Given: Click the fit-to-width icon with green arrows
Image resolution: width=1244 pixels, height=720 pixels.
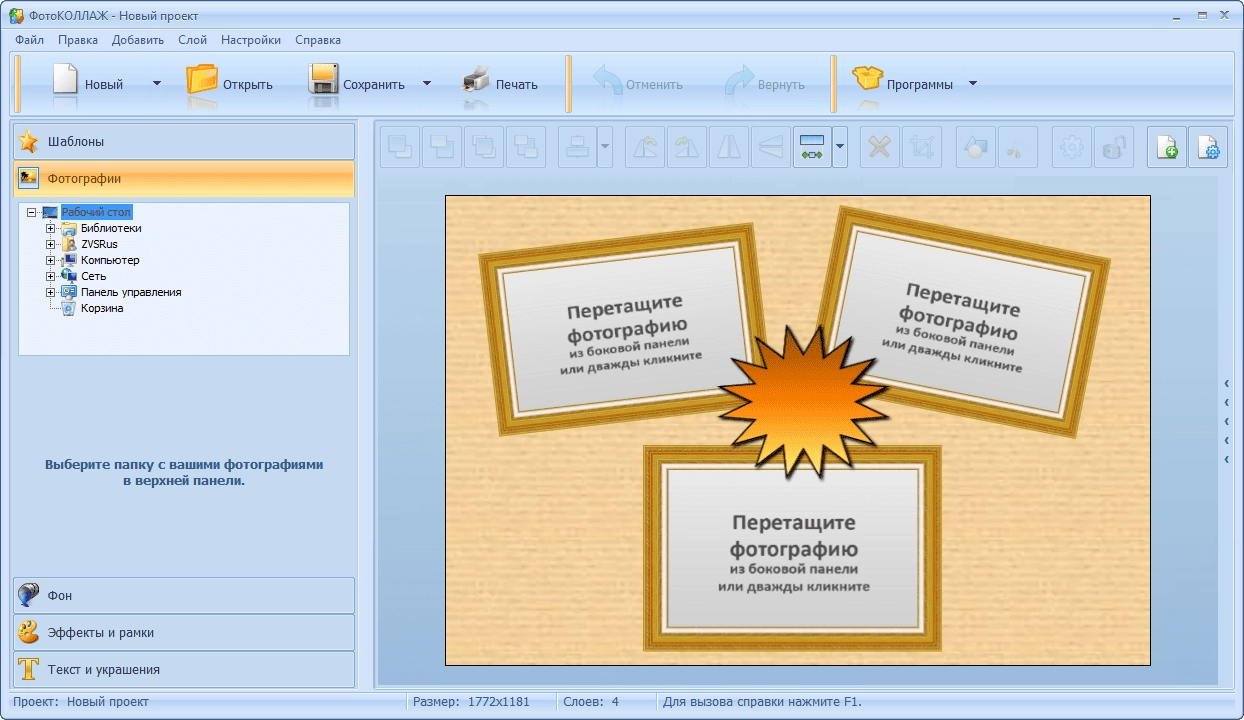Looking at the screenshot, I should click(812, 147).
